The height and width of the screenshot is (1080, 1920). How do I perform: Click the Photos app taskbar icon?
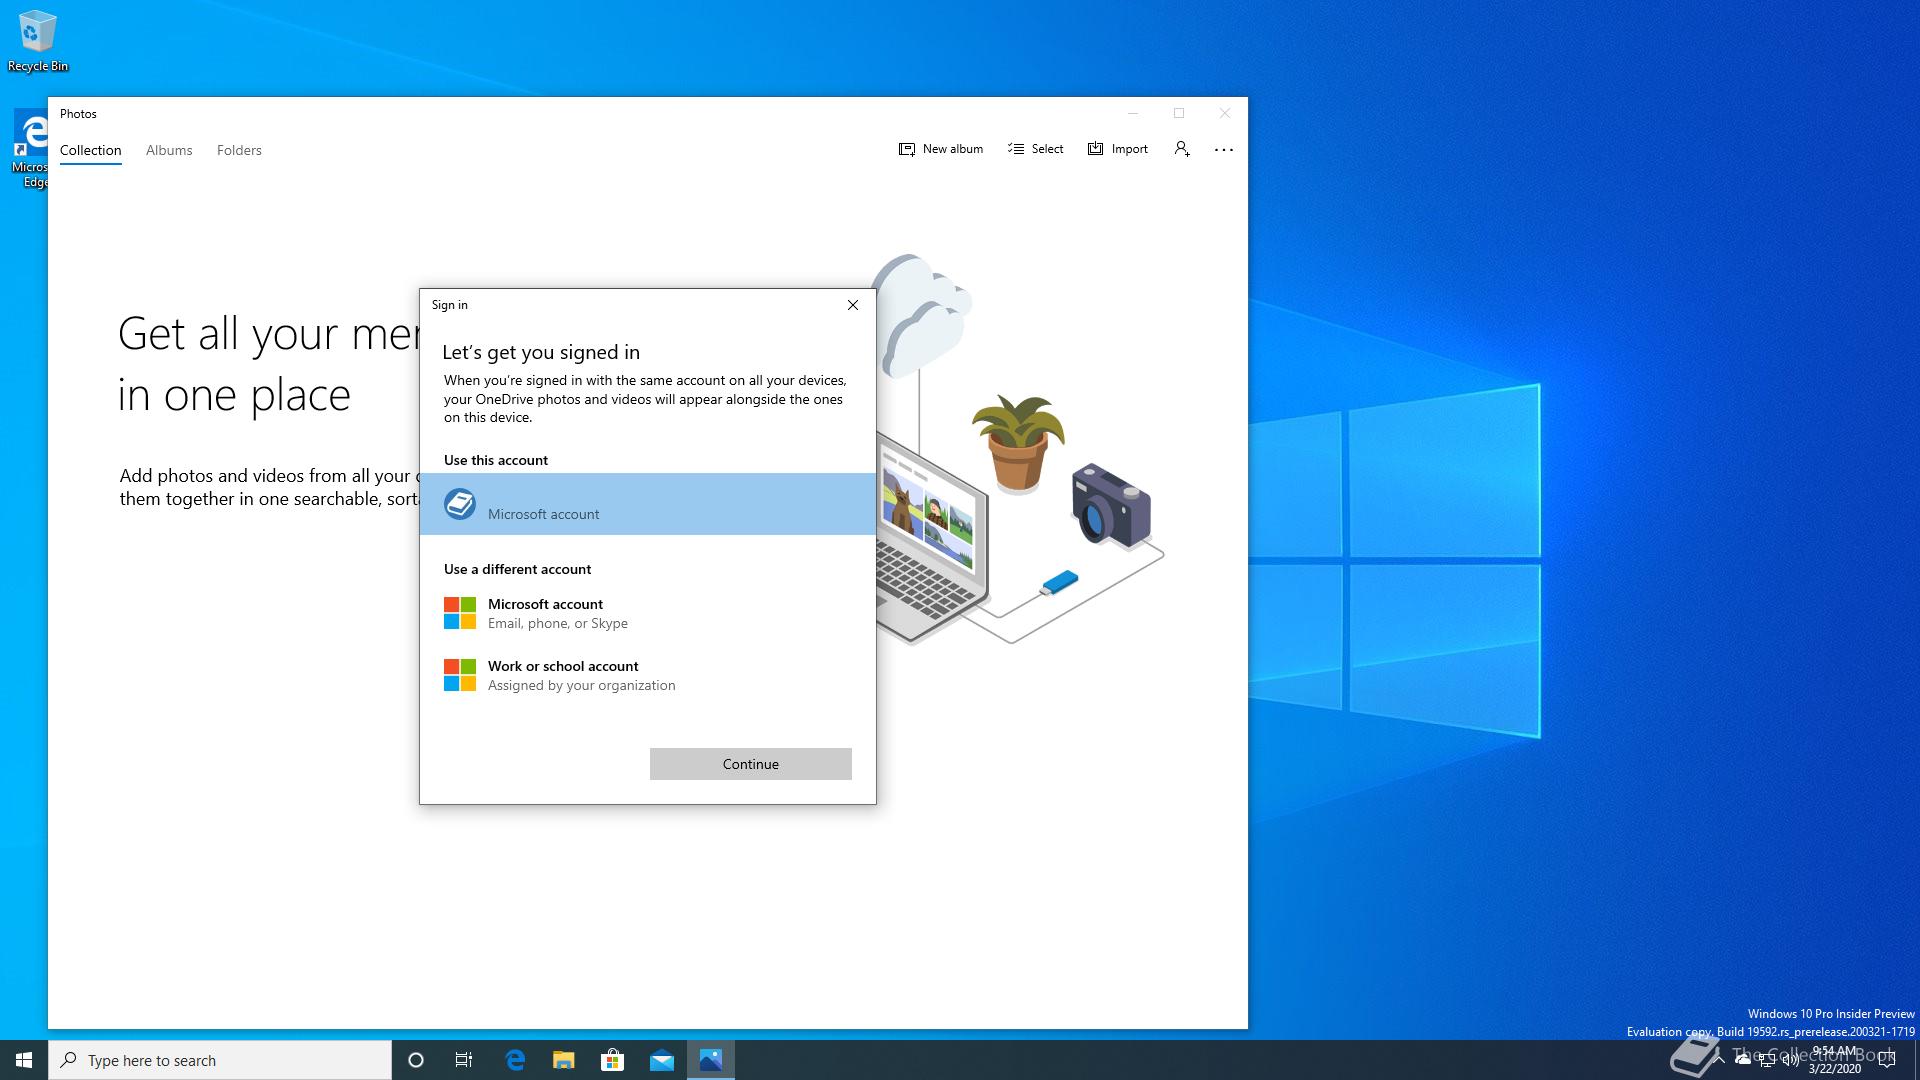pyautogui.click(x=711, y=1060)
